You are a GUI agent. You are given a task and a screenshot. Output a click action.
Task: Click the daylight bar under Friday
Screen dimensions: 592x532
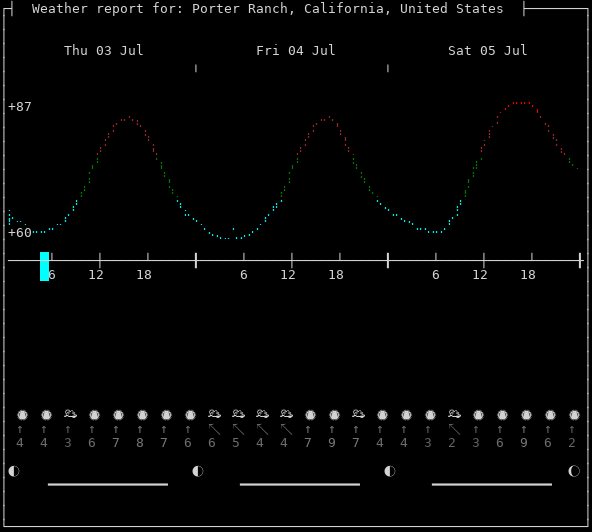300,484
